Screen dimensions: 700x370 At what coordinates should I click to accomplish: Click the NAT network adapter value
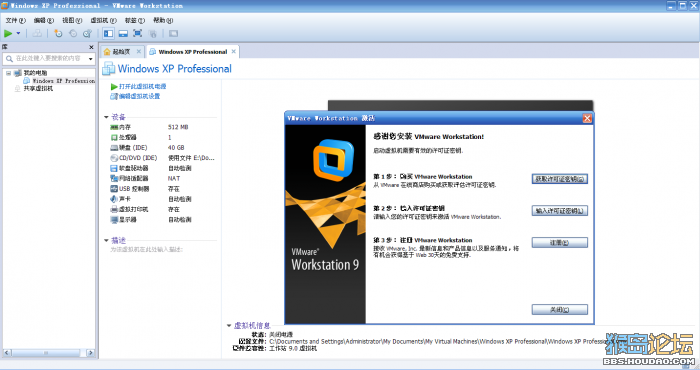coord(174,179)
